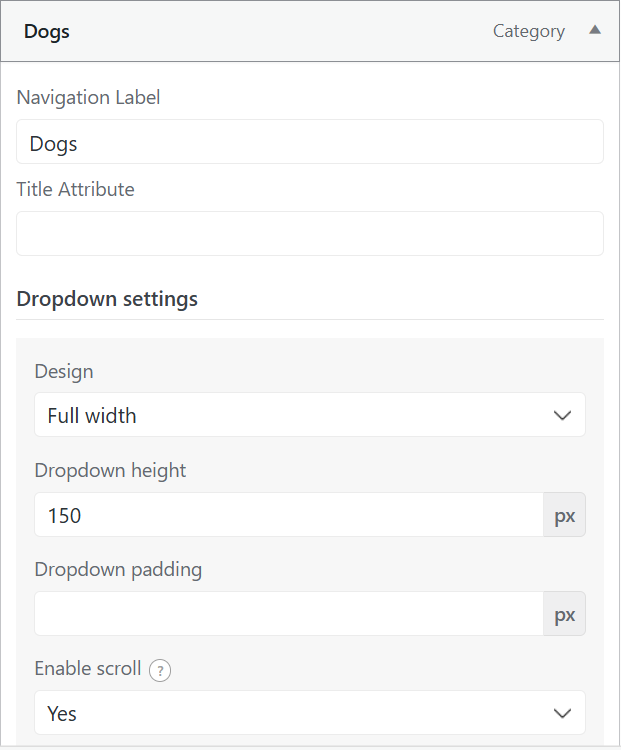Open the Design Full width select box
Screen dimensions: 621x750
coord(310,415)
